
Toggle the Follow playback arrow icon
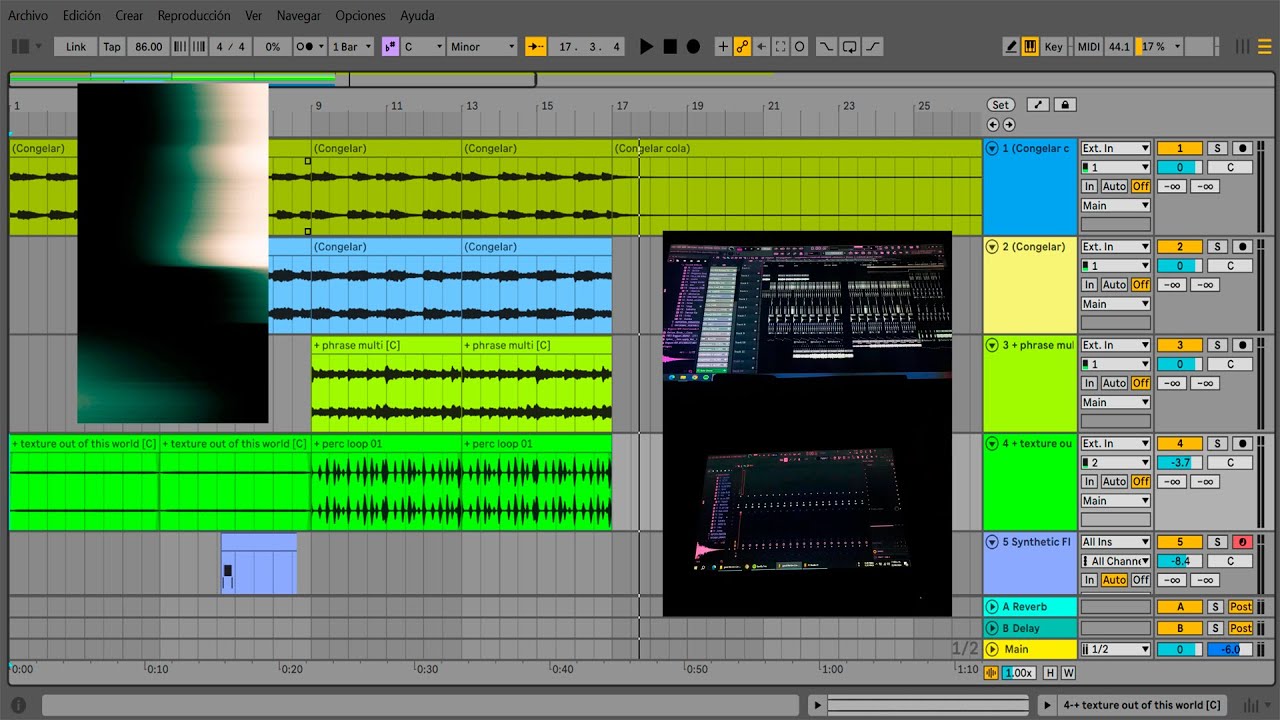(536, 47)
